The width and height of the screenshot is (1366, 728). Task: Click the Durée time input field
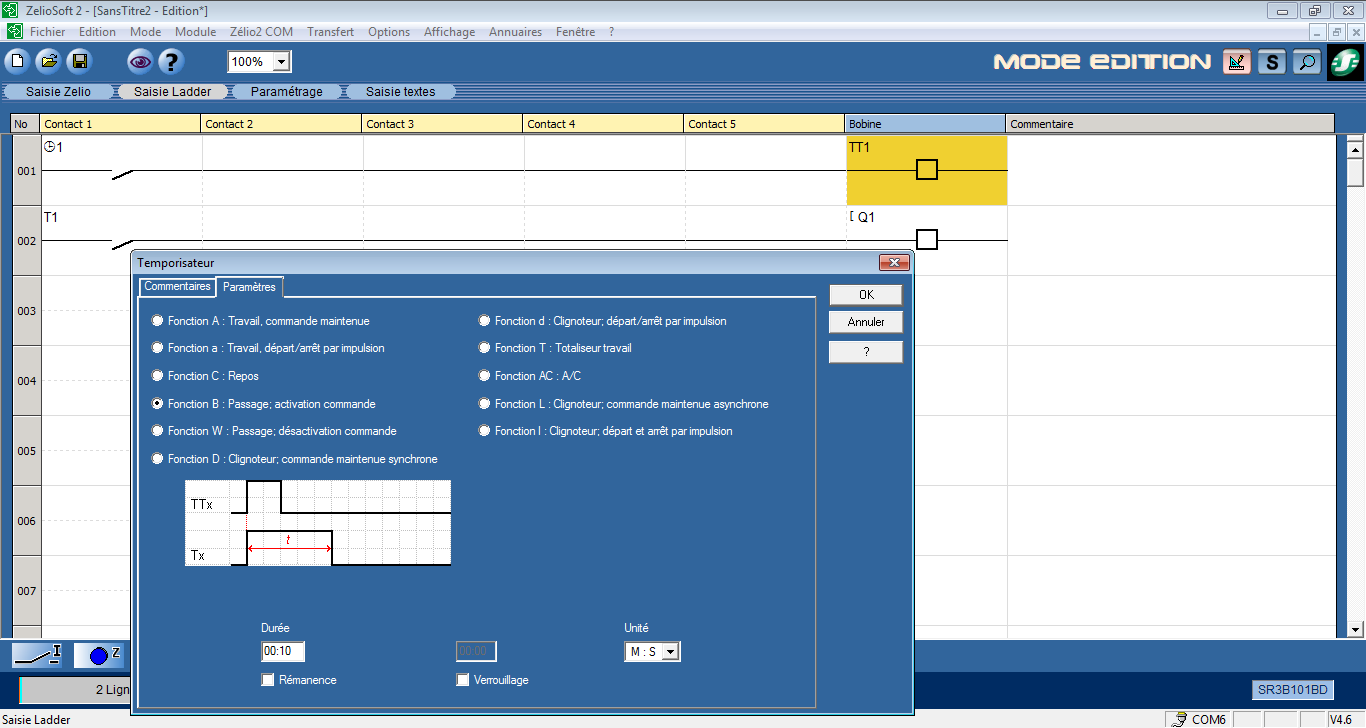(282, 652)
